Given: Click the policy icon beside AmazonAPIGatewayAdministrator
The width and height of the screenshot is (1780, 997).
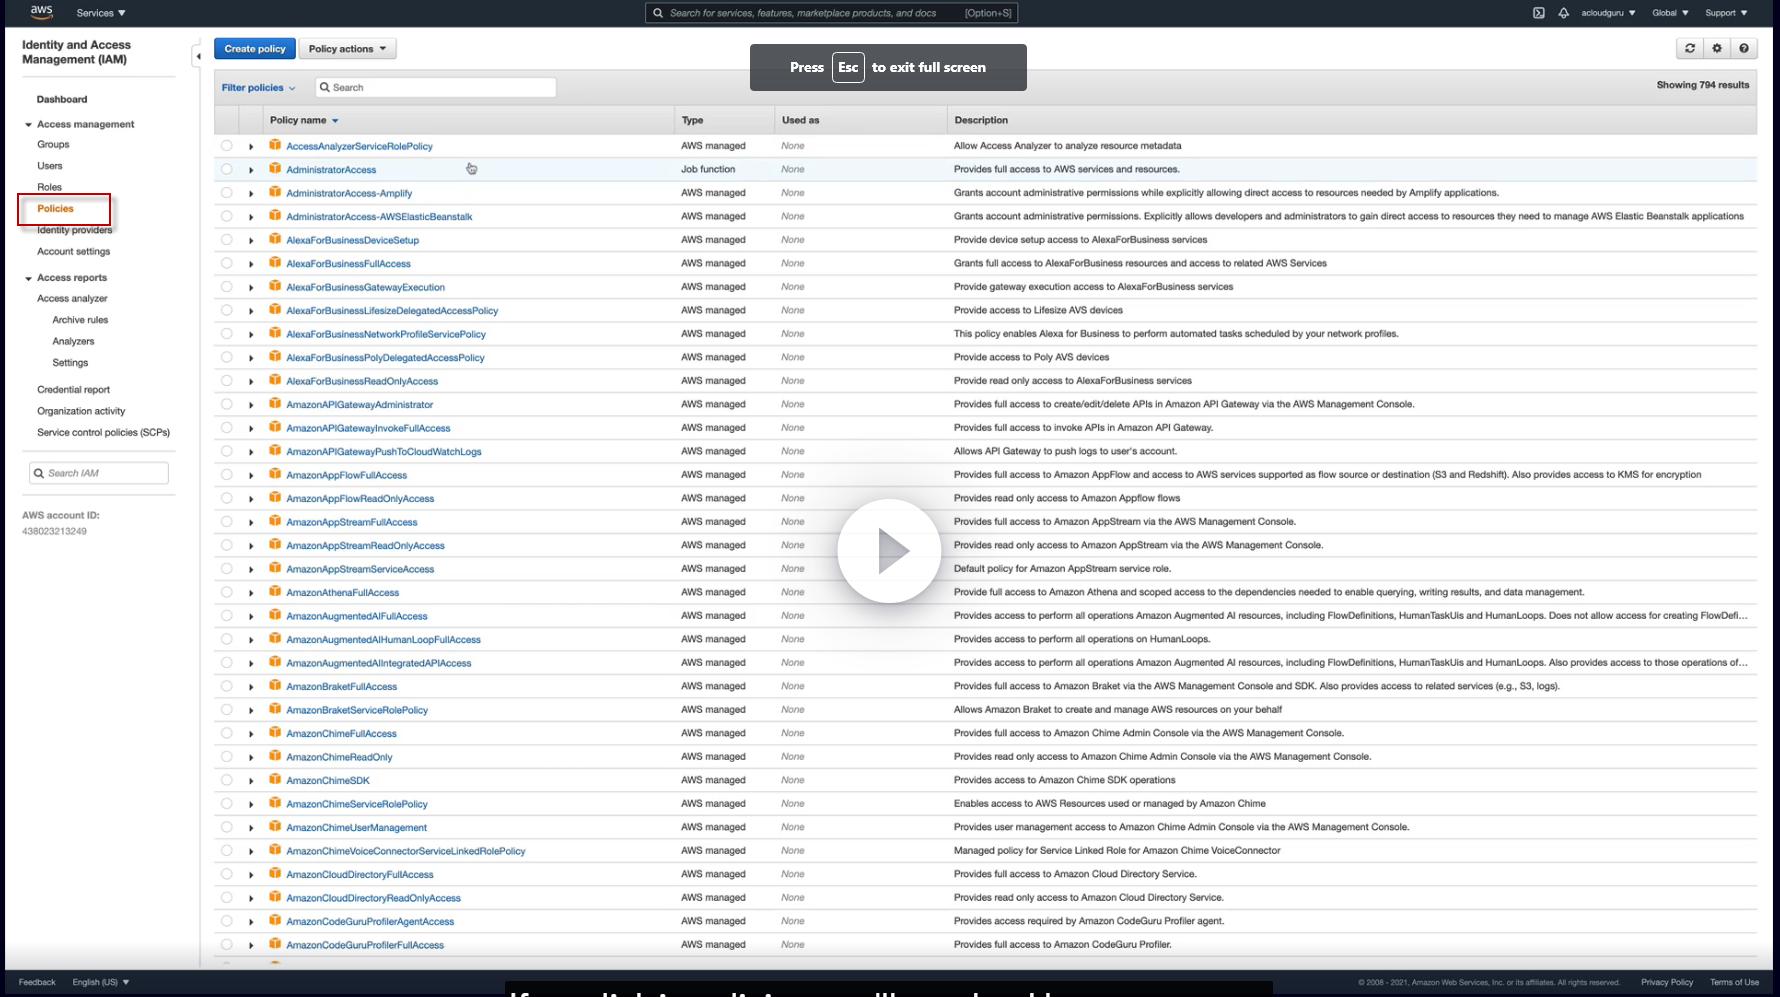Looking at the screenshot, I should tap(275, 404).
